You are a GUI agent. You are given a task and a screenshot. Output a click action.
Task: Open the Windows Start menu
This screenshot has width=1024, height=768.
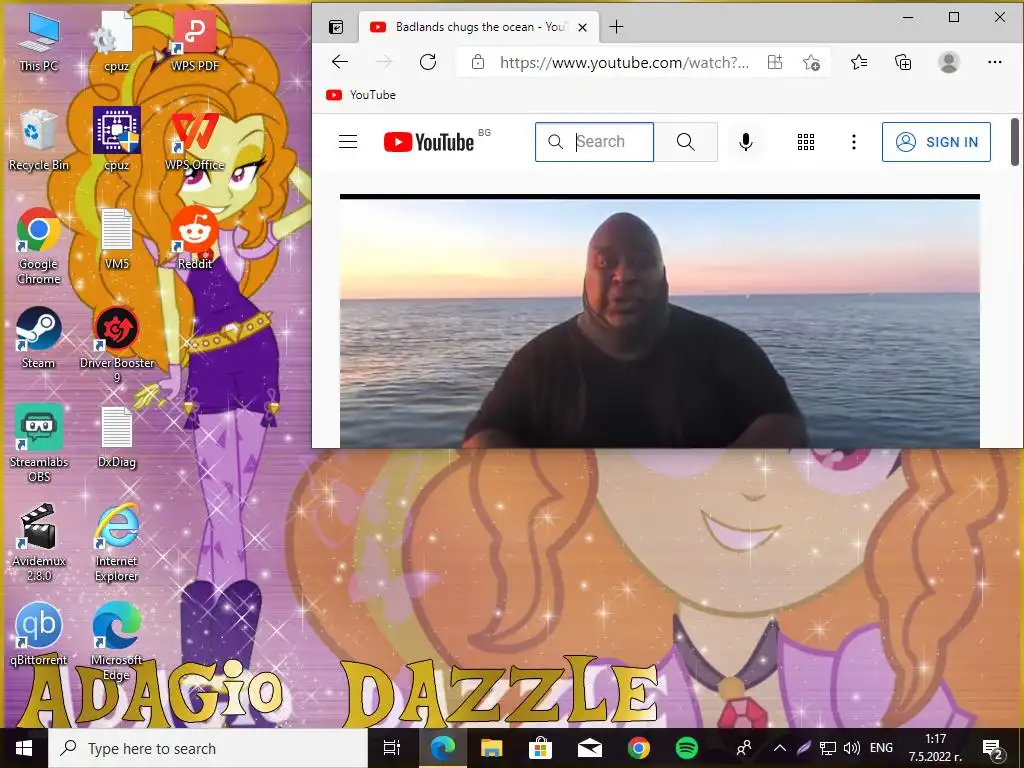coord(24,748)
